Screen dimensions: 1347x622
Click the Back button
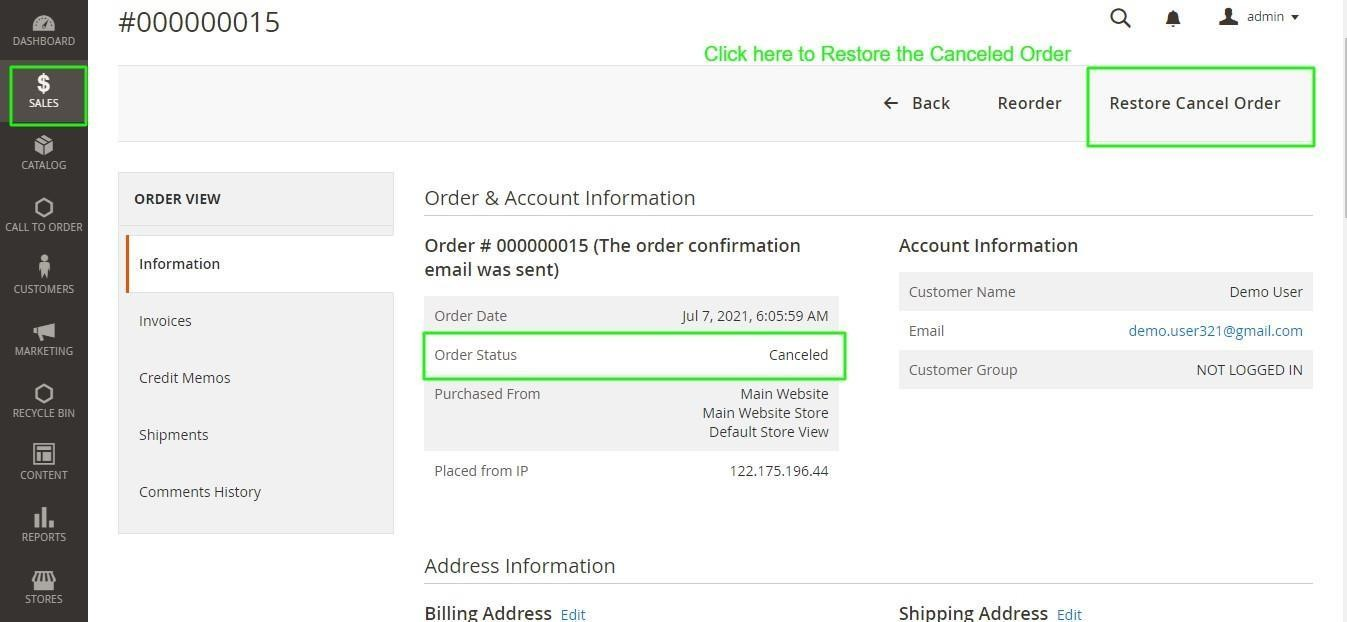click(917, 103)
